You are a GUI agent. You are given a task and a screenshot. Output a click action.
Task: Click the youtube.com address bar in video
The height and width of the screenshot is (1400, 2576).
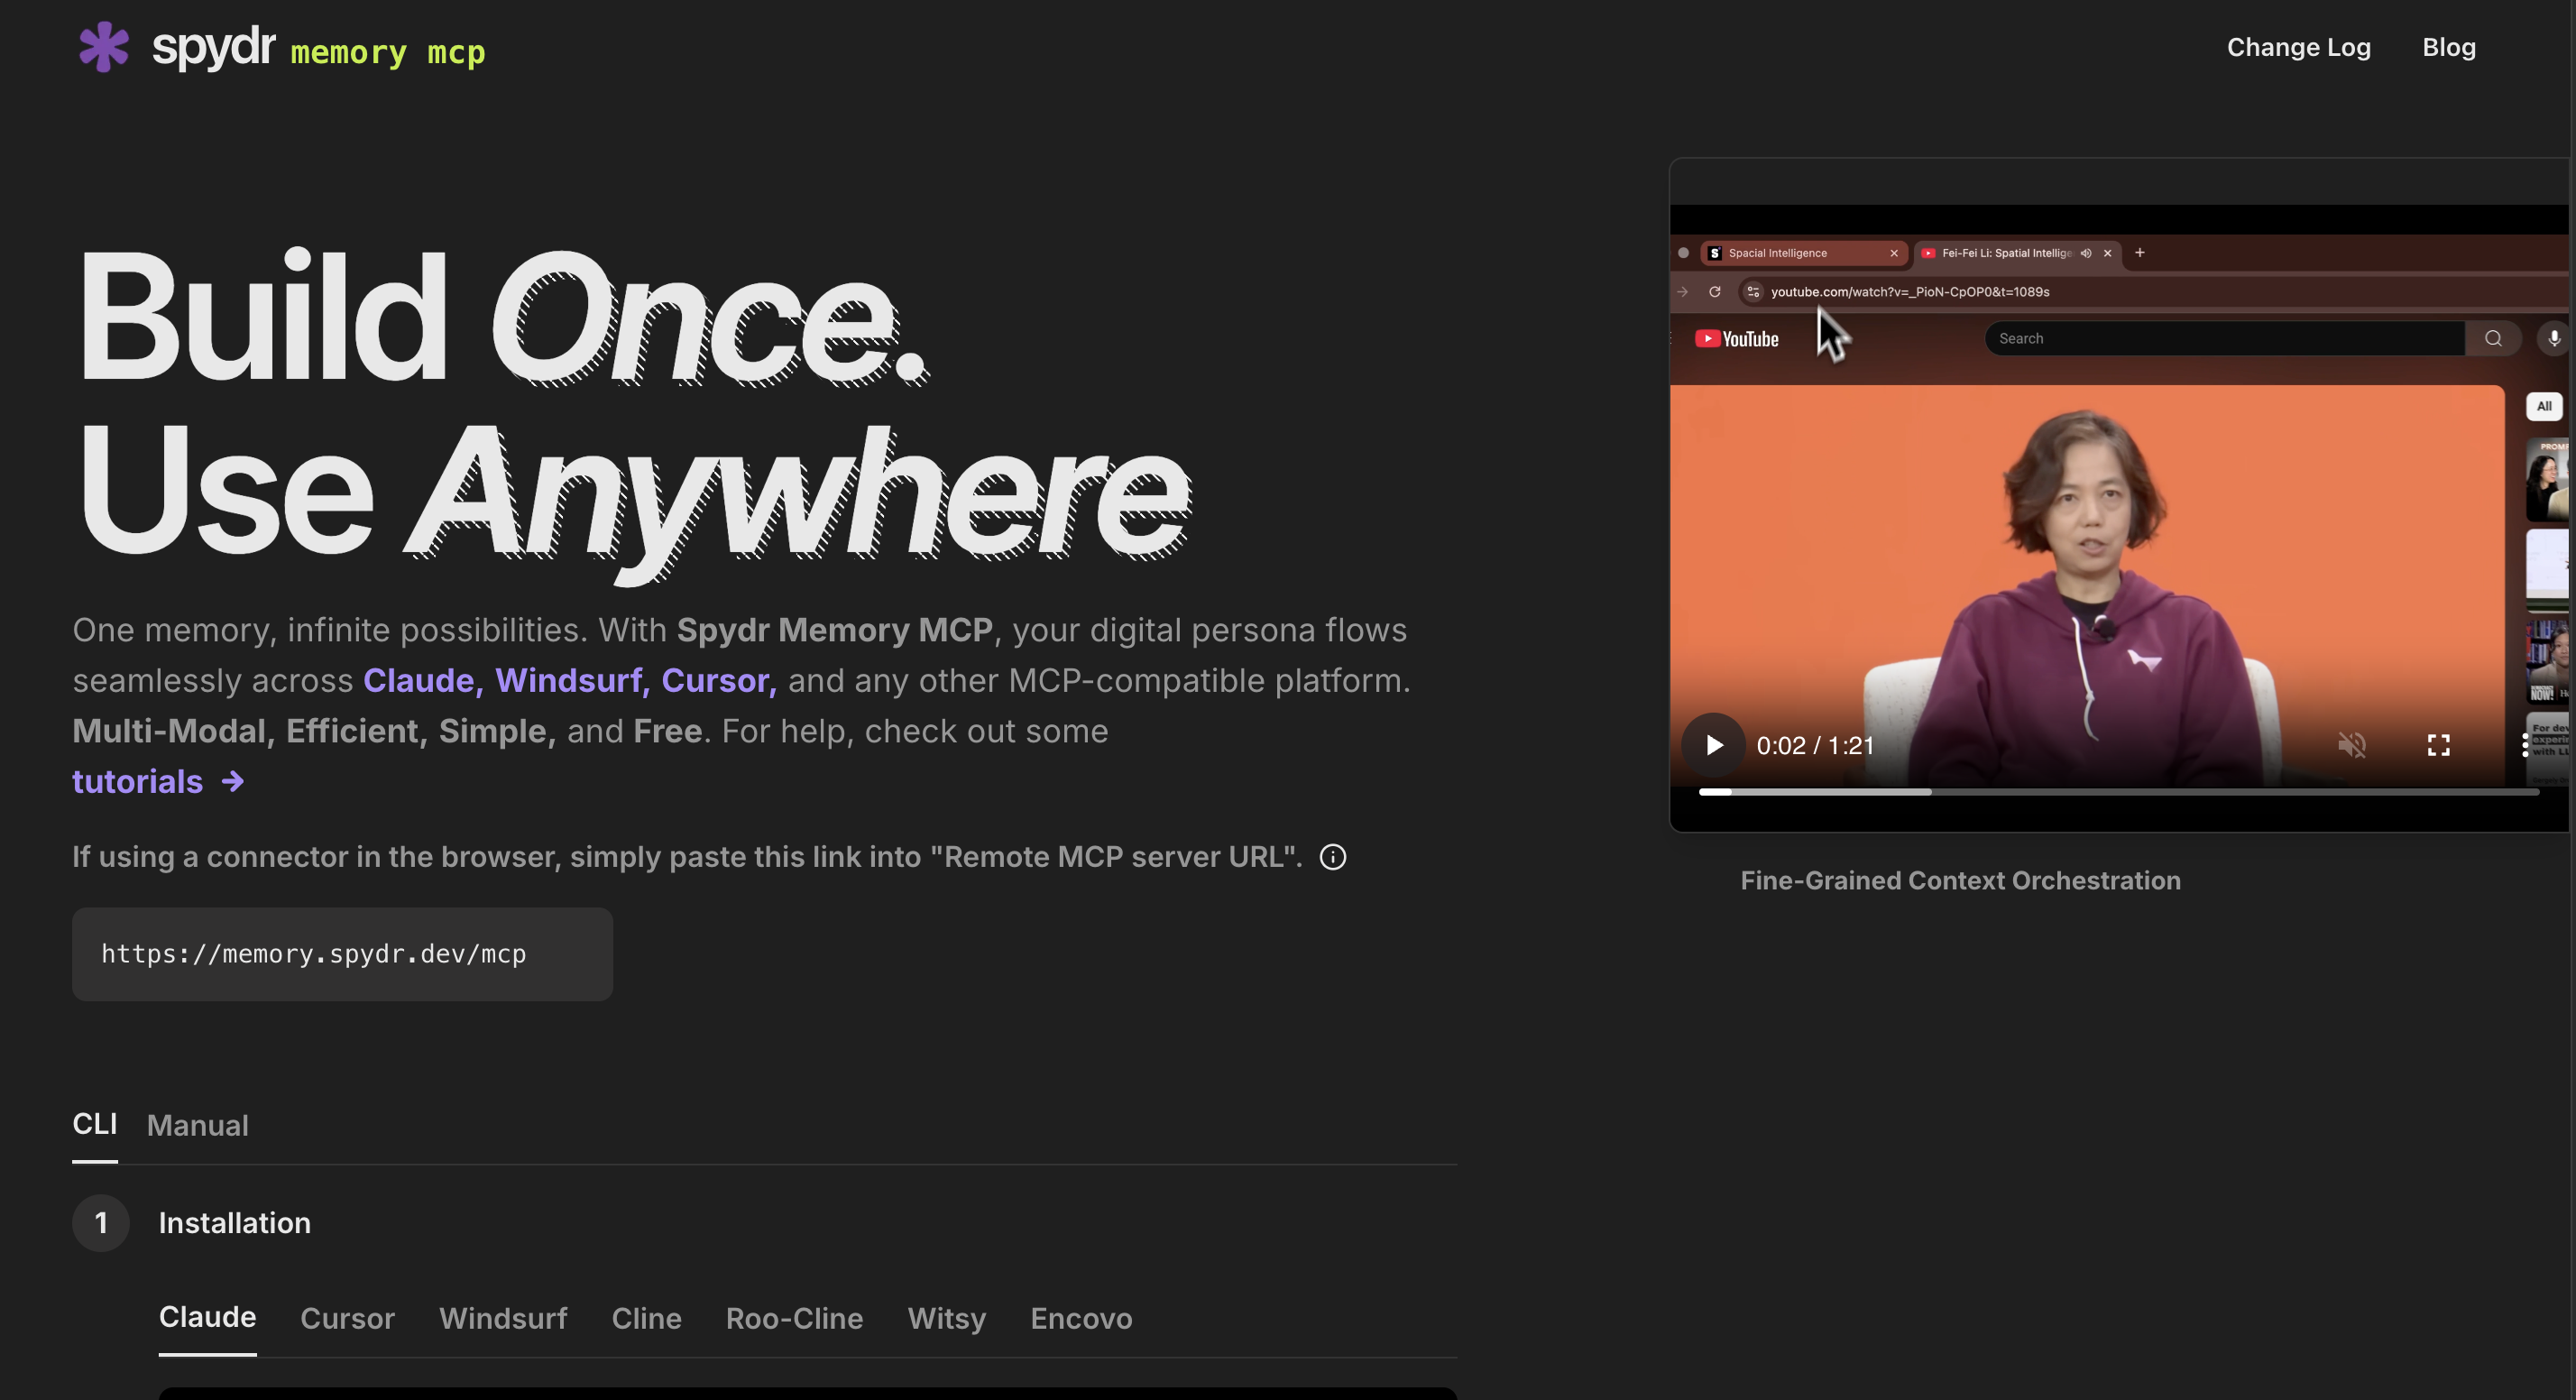pos(1909,292)
